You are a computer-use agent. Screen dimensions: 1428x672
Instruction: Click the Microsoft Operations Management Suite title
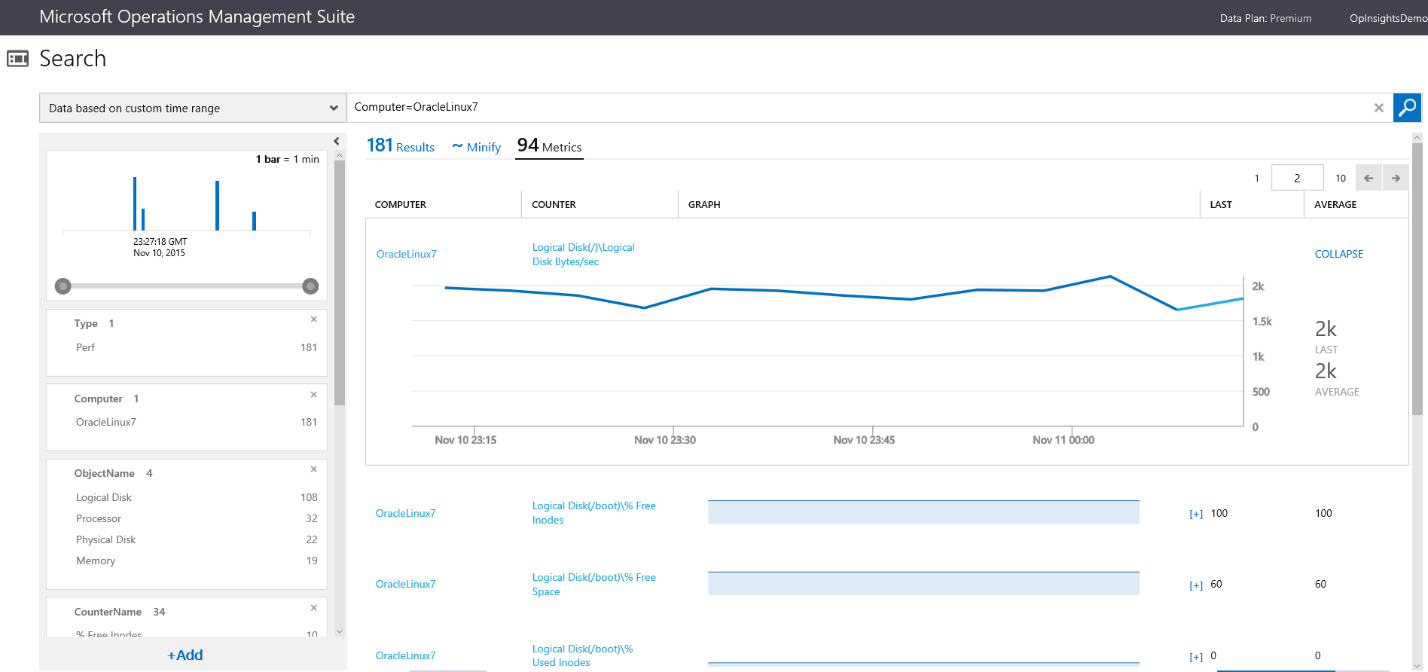tap(197, 17)
